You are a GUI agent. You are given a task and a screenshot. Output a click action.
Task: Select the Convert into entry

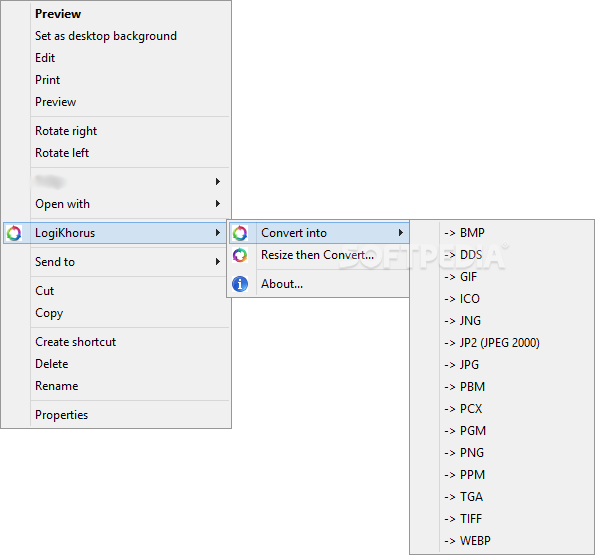(x=319, y=233)
